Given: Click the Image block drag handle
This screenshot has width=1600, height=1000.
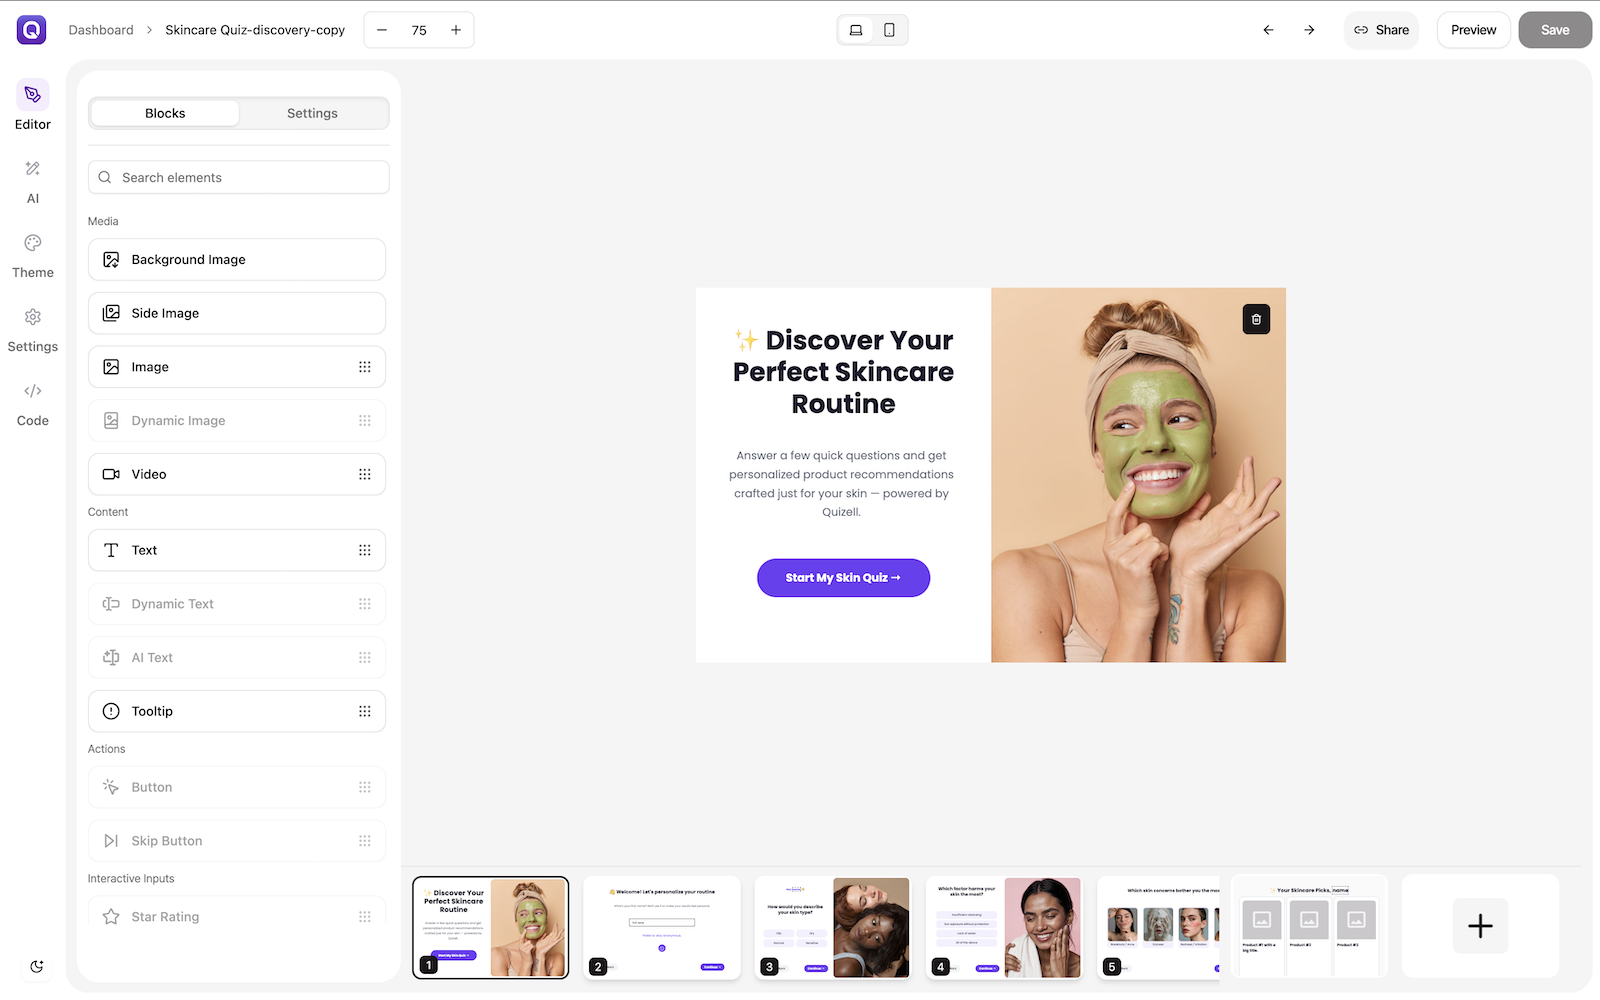Looking at the screenshot, I should point(365,367).
